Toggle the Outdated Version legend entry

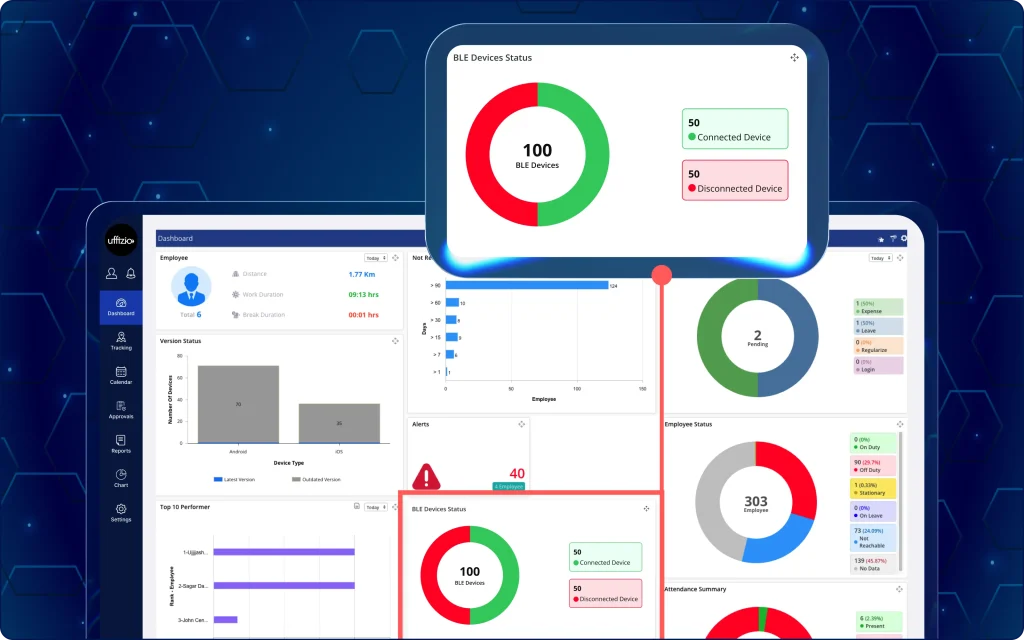(316, 479)
